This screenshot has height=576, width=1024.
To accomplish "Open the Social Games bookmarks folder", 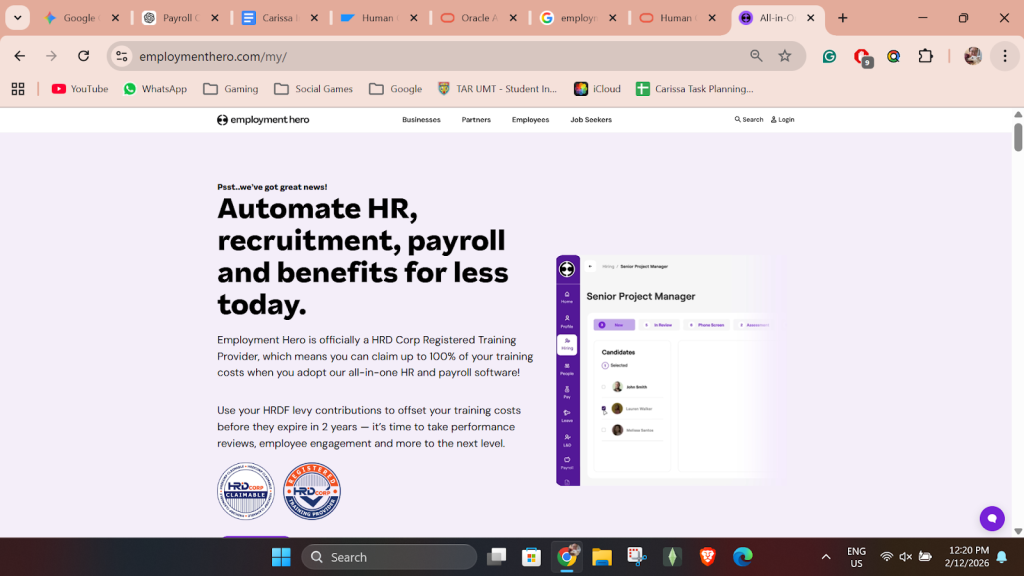I will [x=313, y=89].
